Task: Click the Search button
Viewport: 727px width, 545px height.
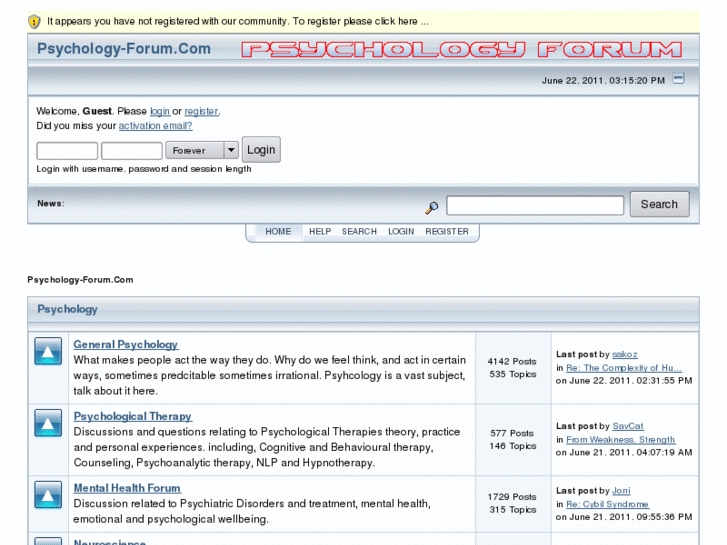Action: (x=659, y=204)
